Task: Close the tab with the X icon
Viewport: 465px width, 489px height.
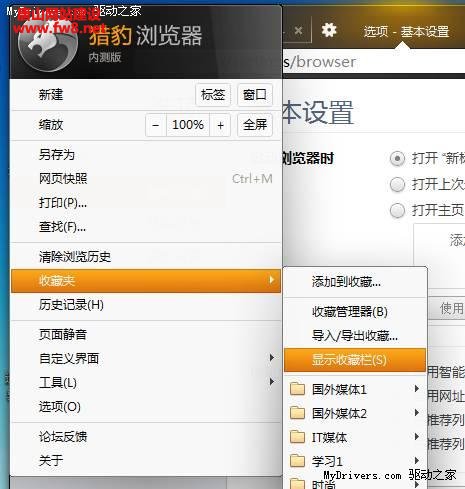Action: point(299,31)
